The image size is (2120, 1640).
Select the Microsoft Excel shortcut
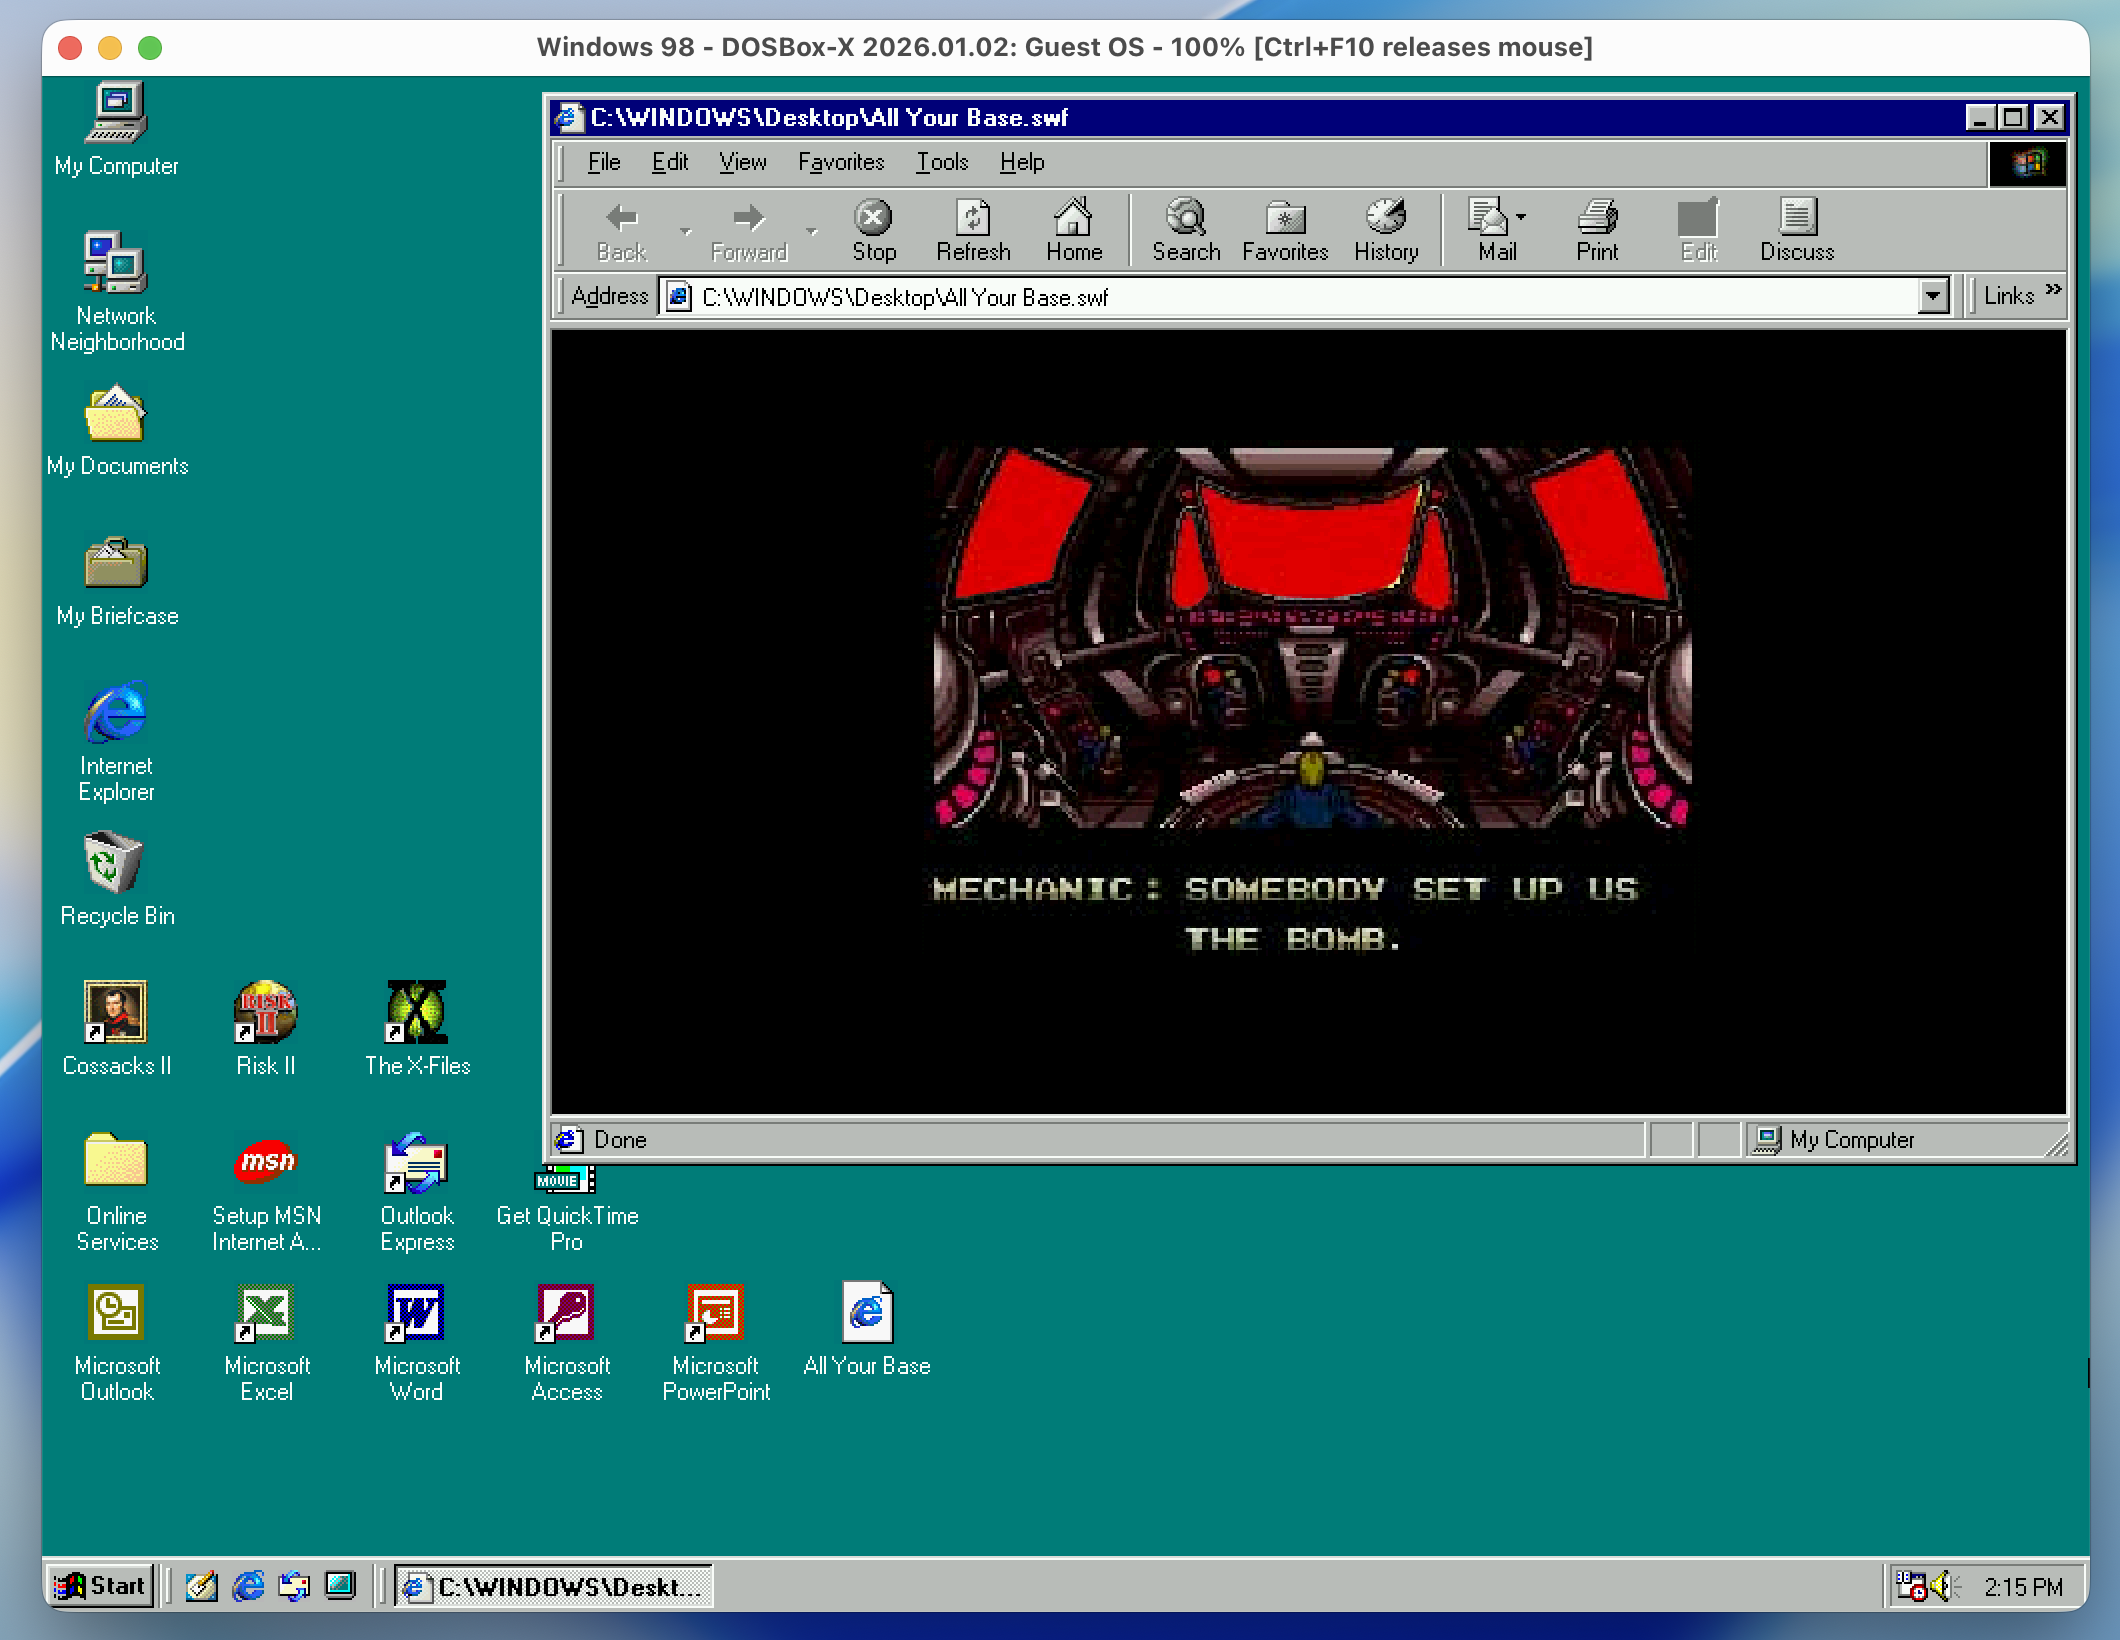266,1342
